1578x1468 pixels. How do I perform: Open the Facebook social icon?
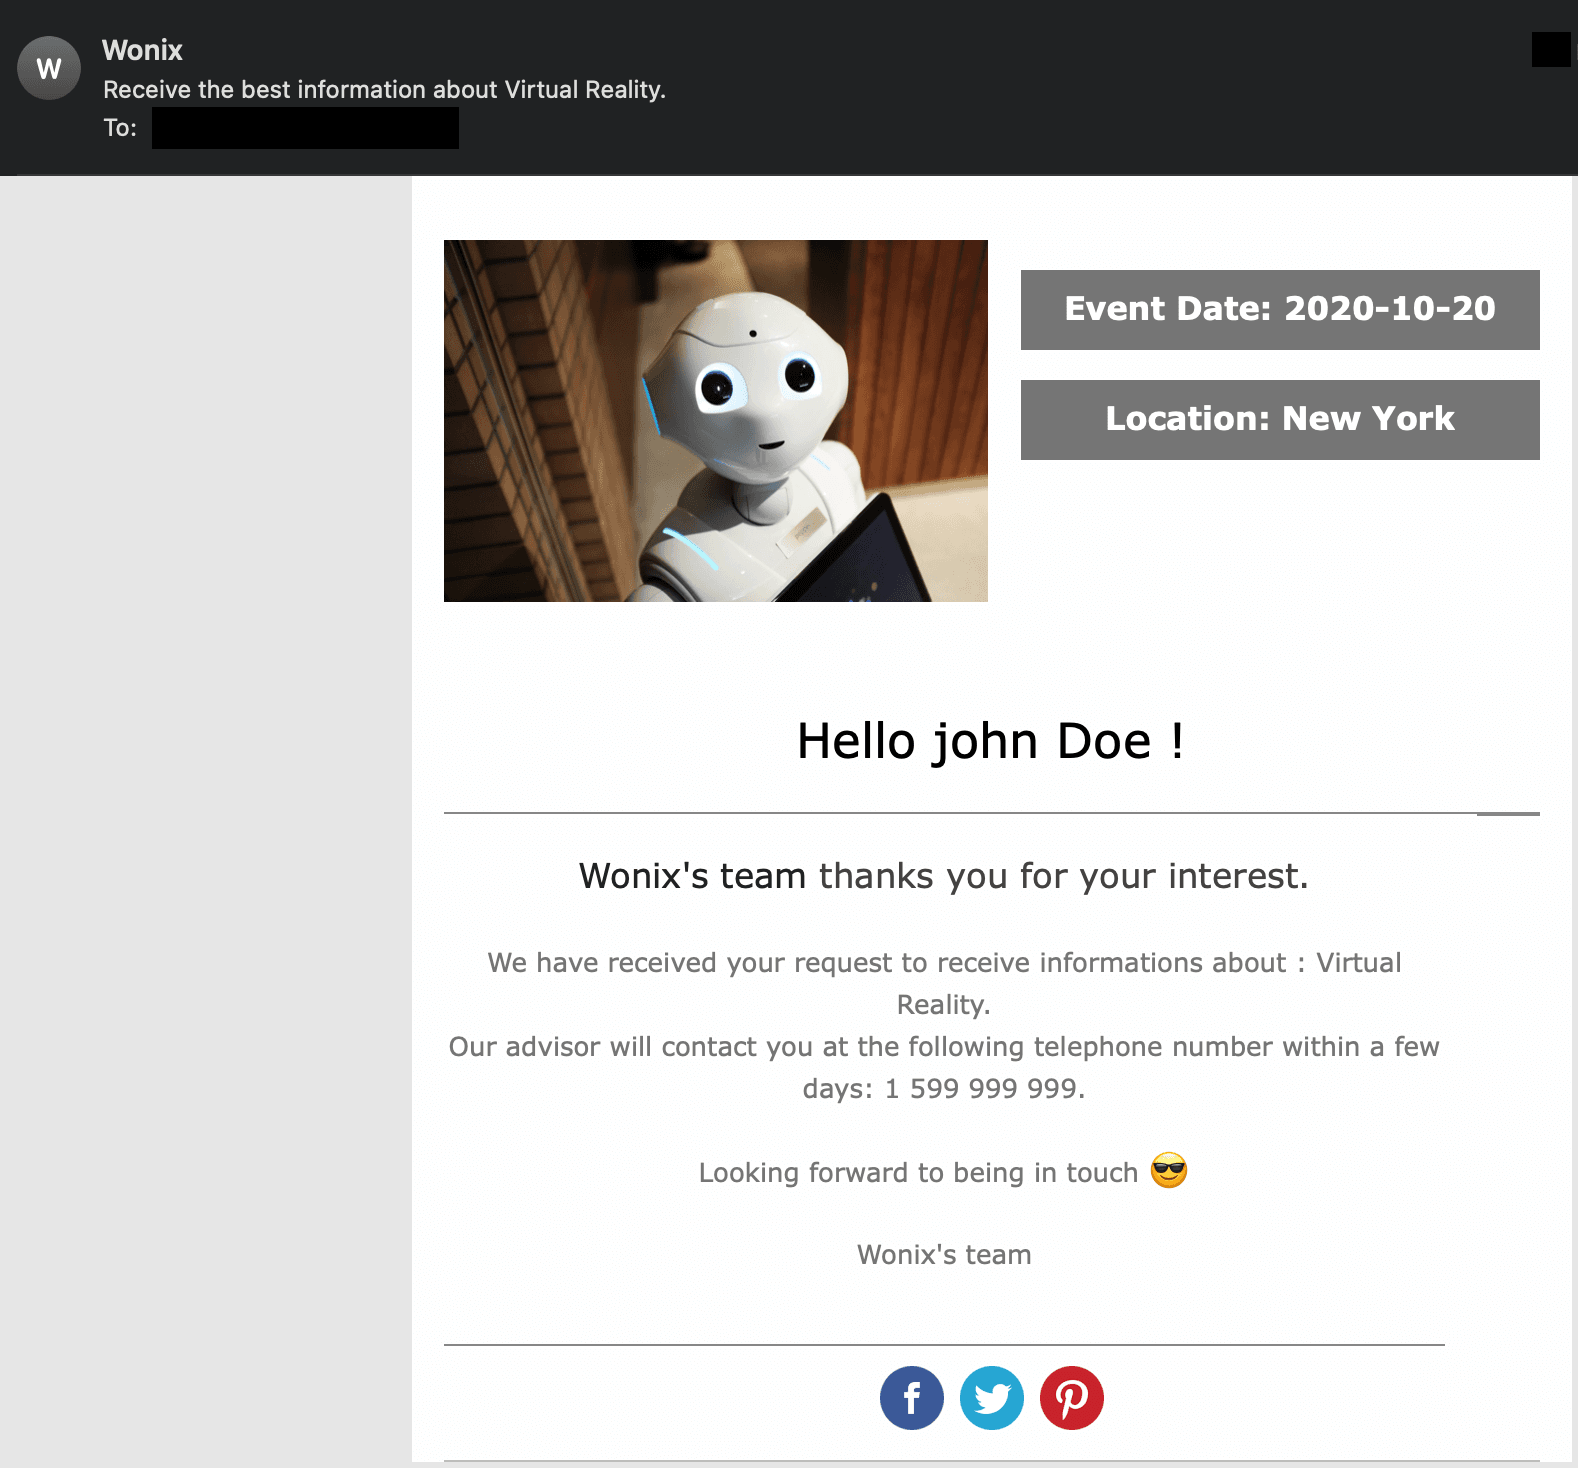pyautogui.click(x=911, y=1397)
